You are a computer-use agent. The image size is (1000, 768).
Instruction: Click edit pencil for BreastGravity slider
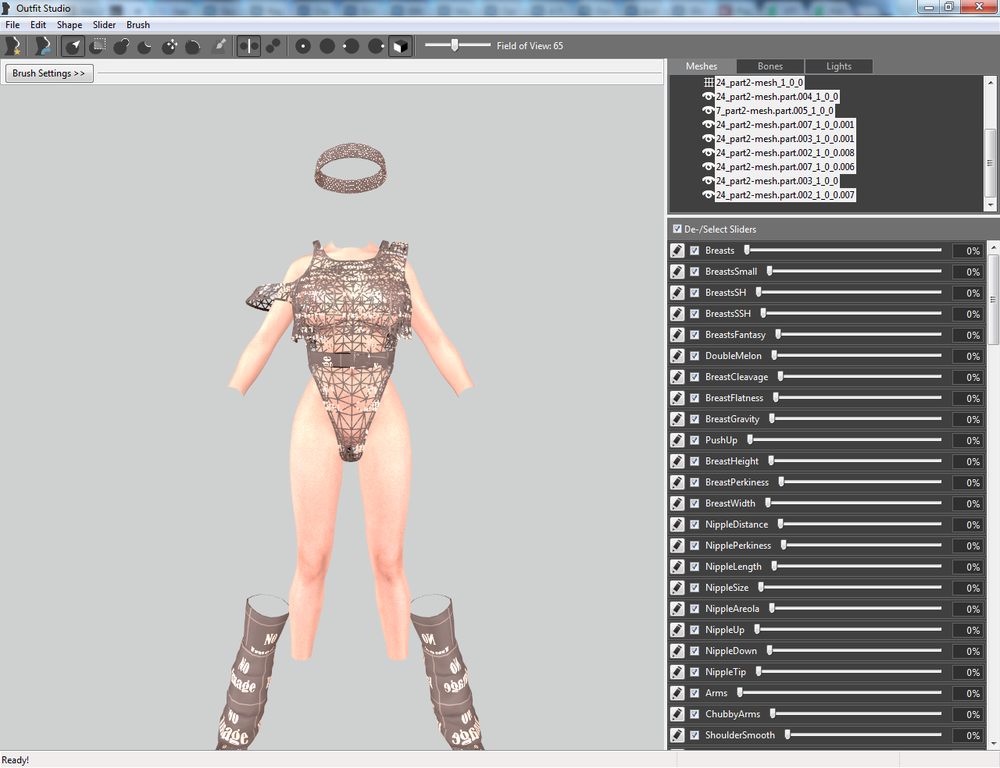pyautogui.click(x=677, y=419)
